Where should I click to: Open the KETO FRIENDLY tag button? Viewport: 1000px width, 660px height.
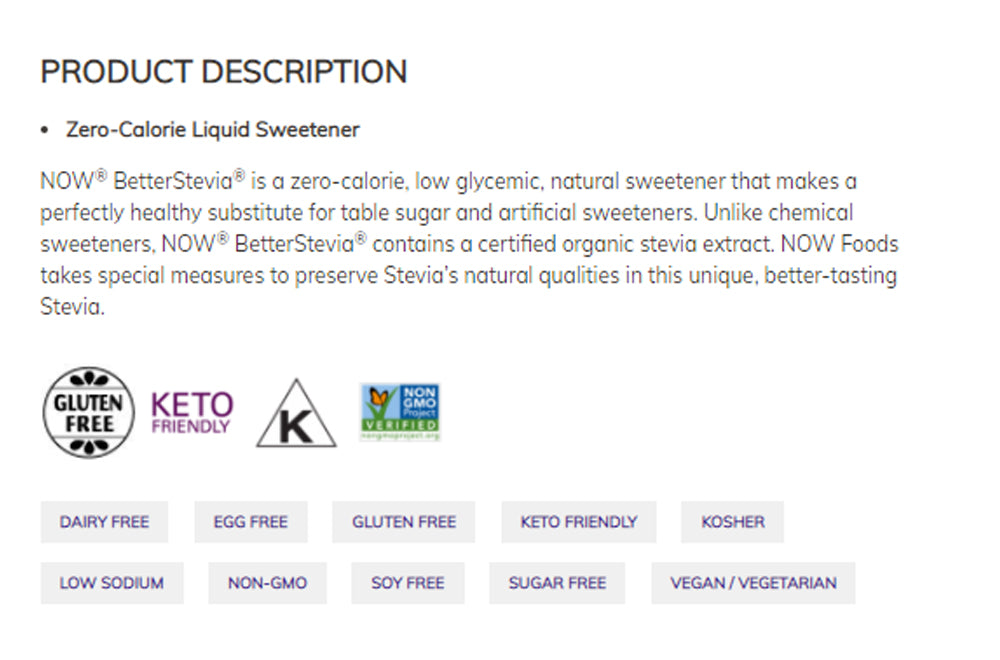578,522
